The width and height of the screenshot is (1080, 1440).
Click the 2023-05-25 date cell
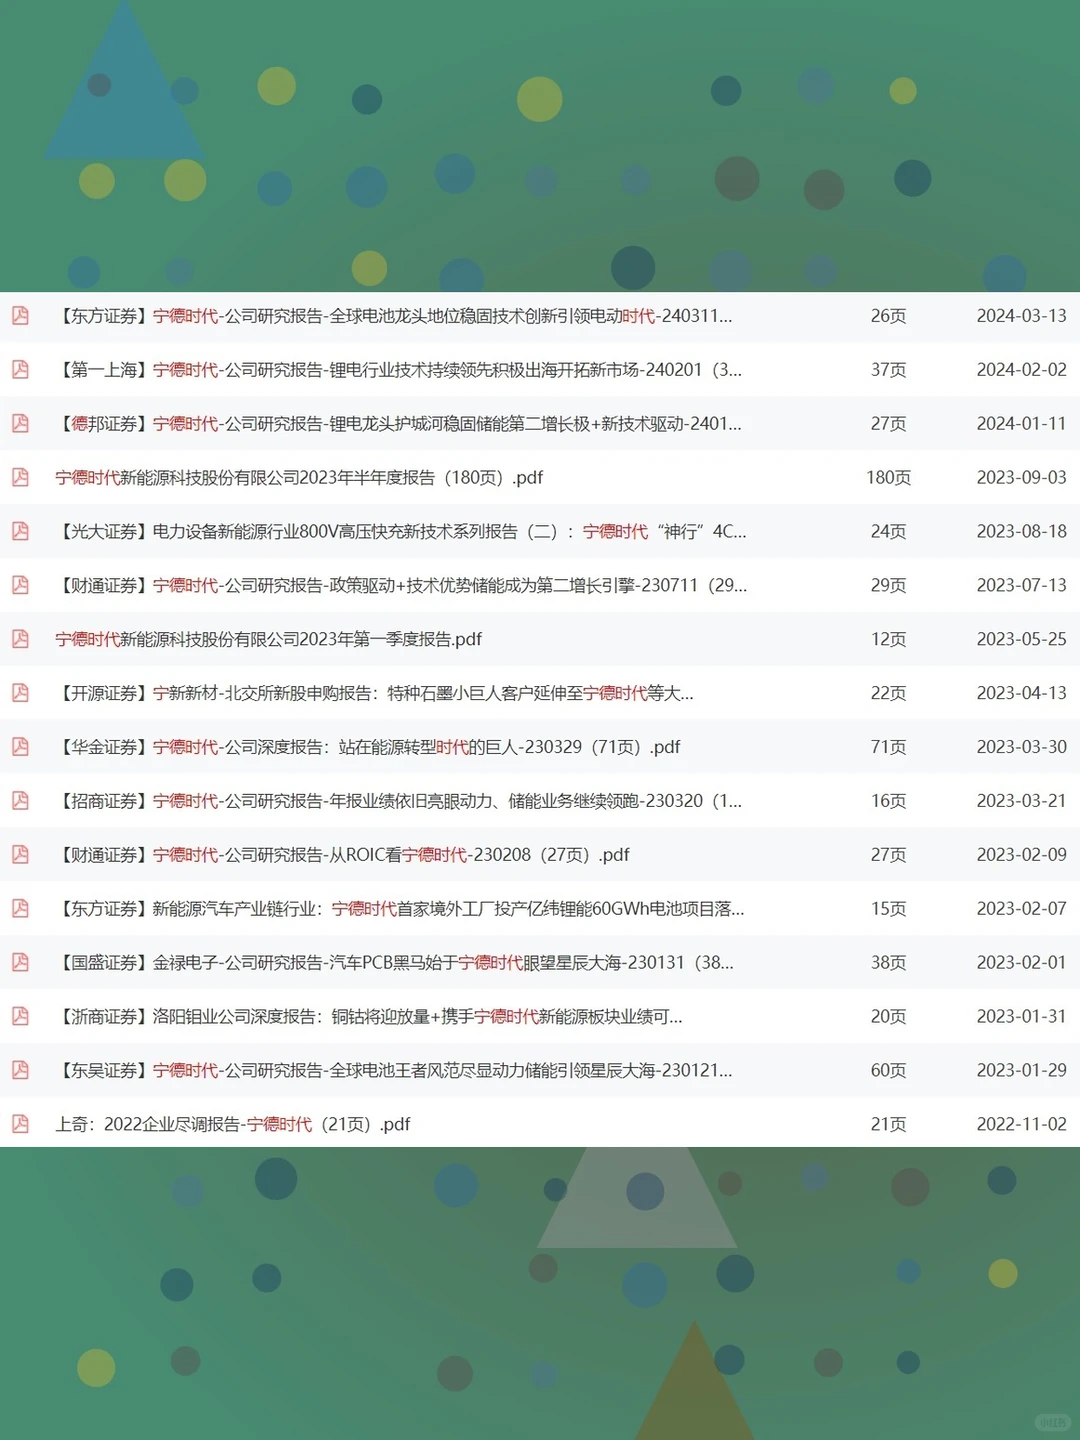point(1022,639)
